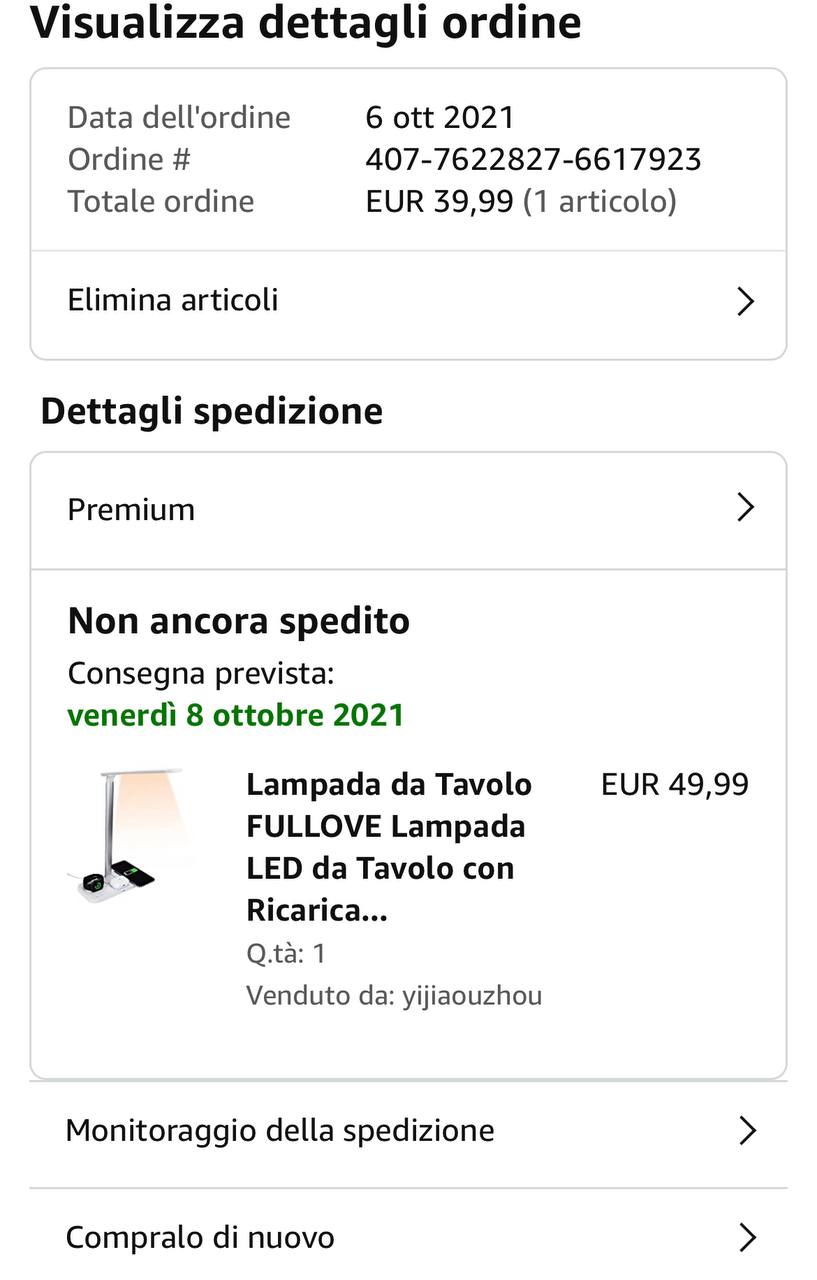Image resolution: width=817 pixels, height=1280 pixels.
Task: Tap Compralo di nuovo
Action: coord(200,1238)
